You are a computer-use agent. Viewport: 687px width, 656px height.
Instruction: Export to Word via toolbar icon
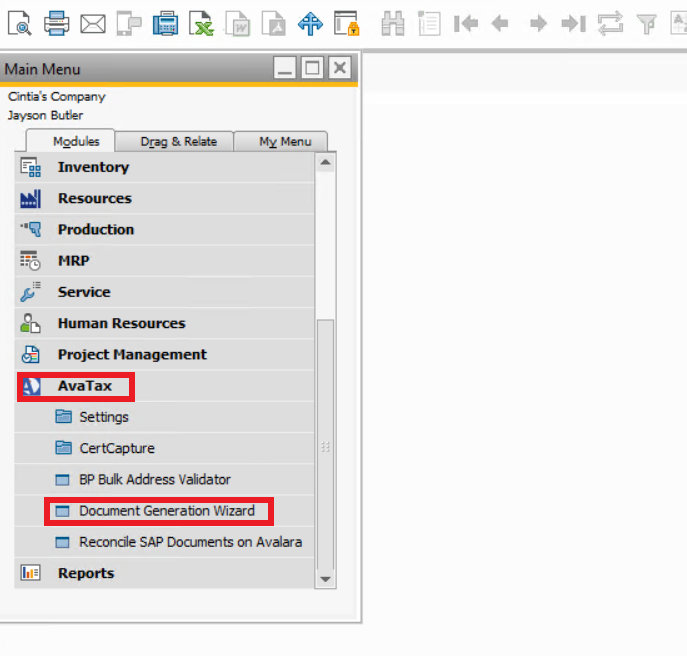(237, 24)
